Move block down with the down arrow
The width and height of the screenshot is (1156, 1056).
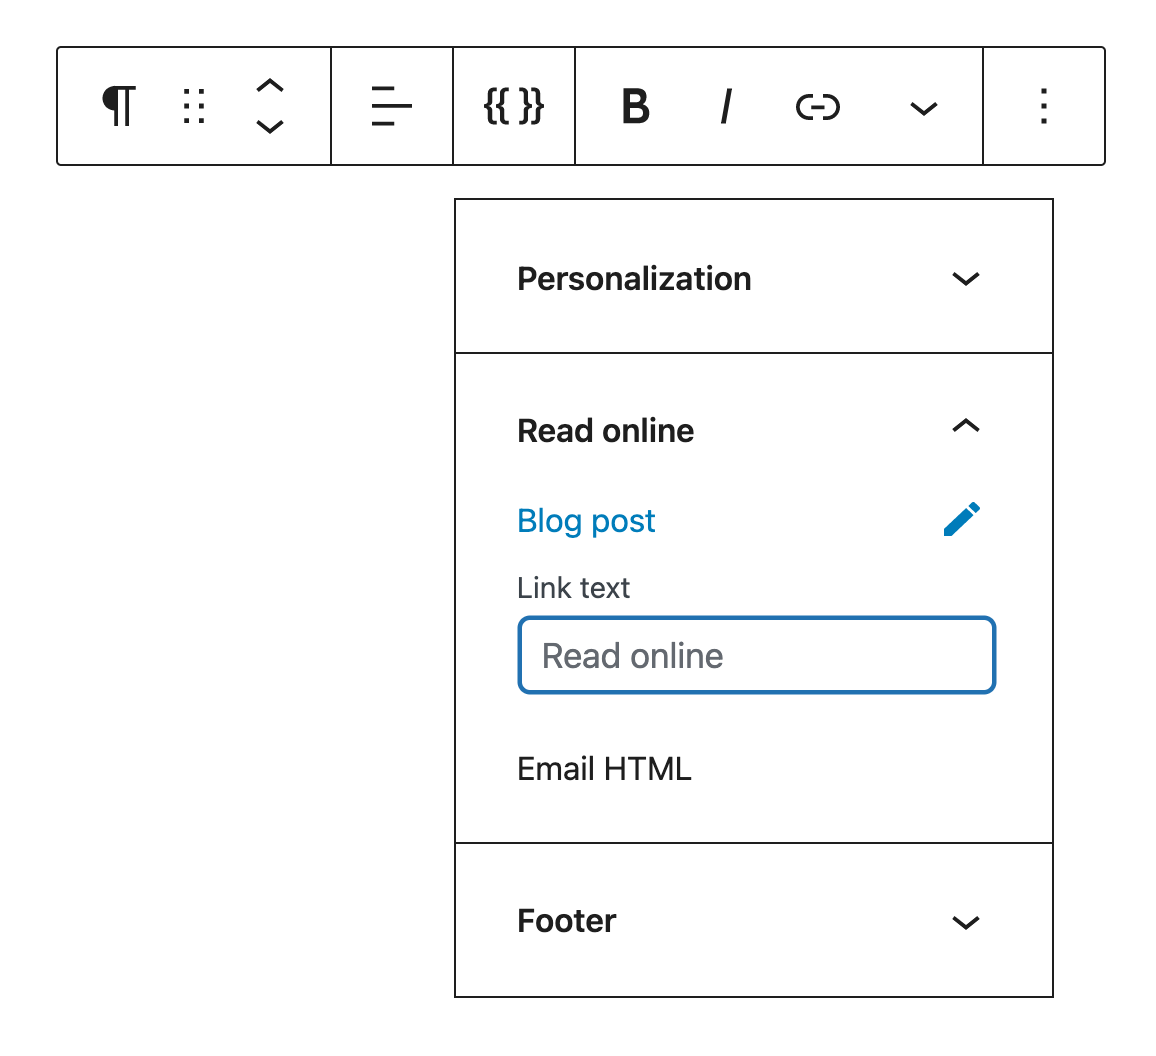coord(270,127)
